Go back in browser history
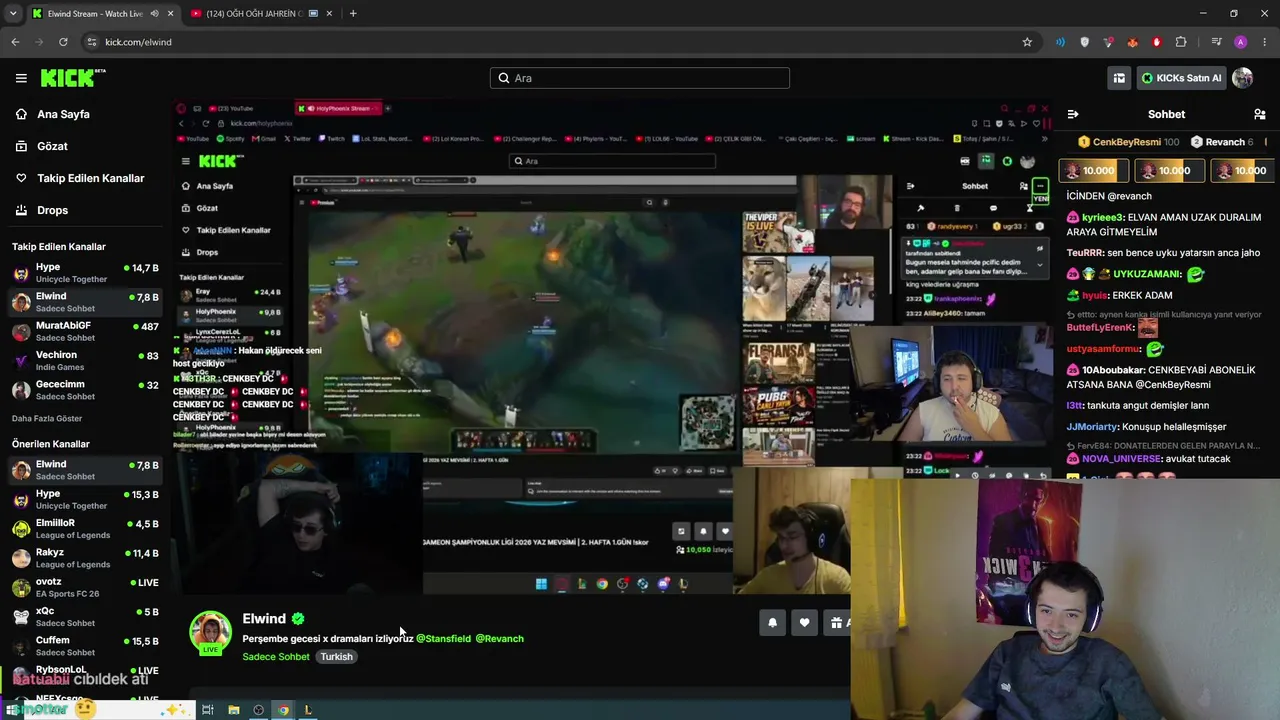1280x720 pixels. [x=15, y=42]
